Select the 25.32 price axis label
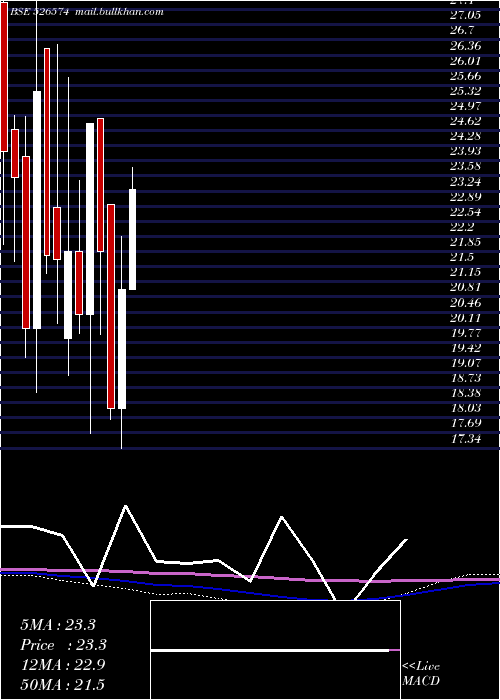 coord(466,91)
